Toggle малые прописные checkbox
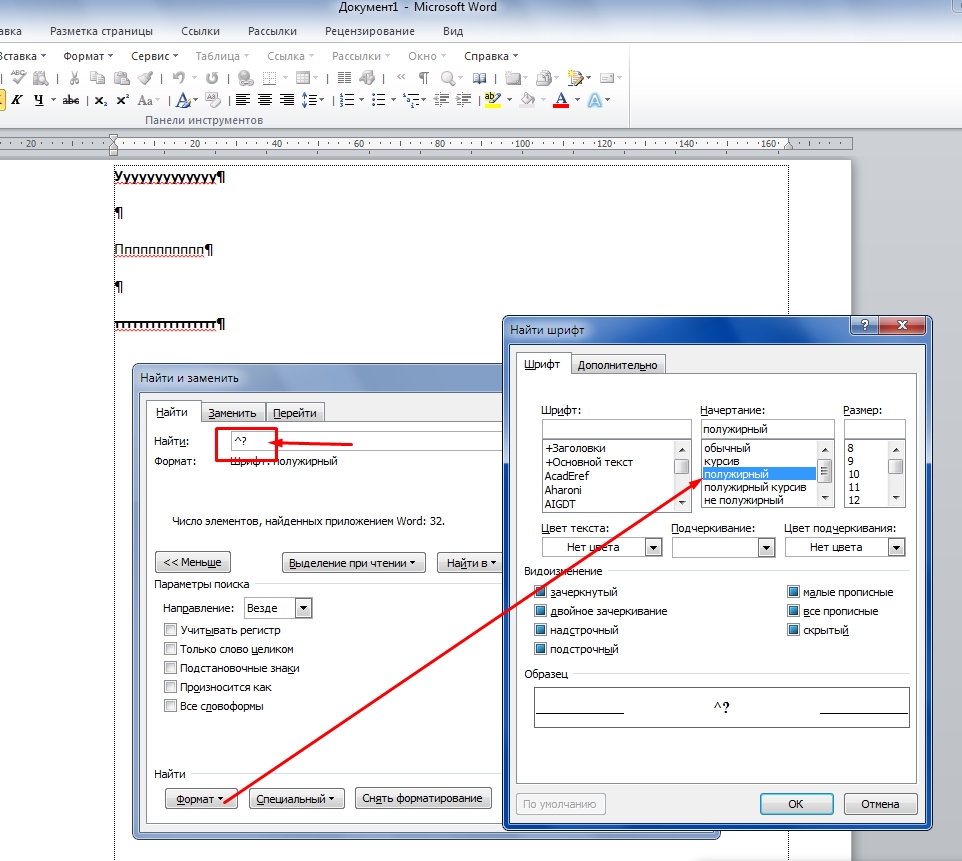The height and width of the screenshot is (861, 962). coord(793,592)
